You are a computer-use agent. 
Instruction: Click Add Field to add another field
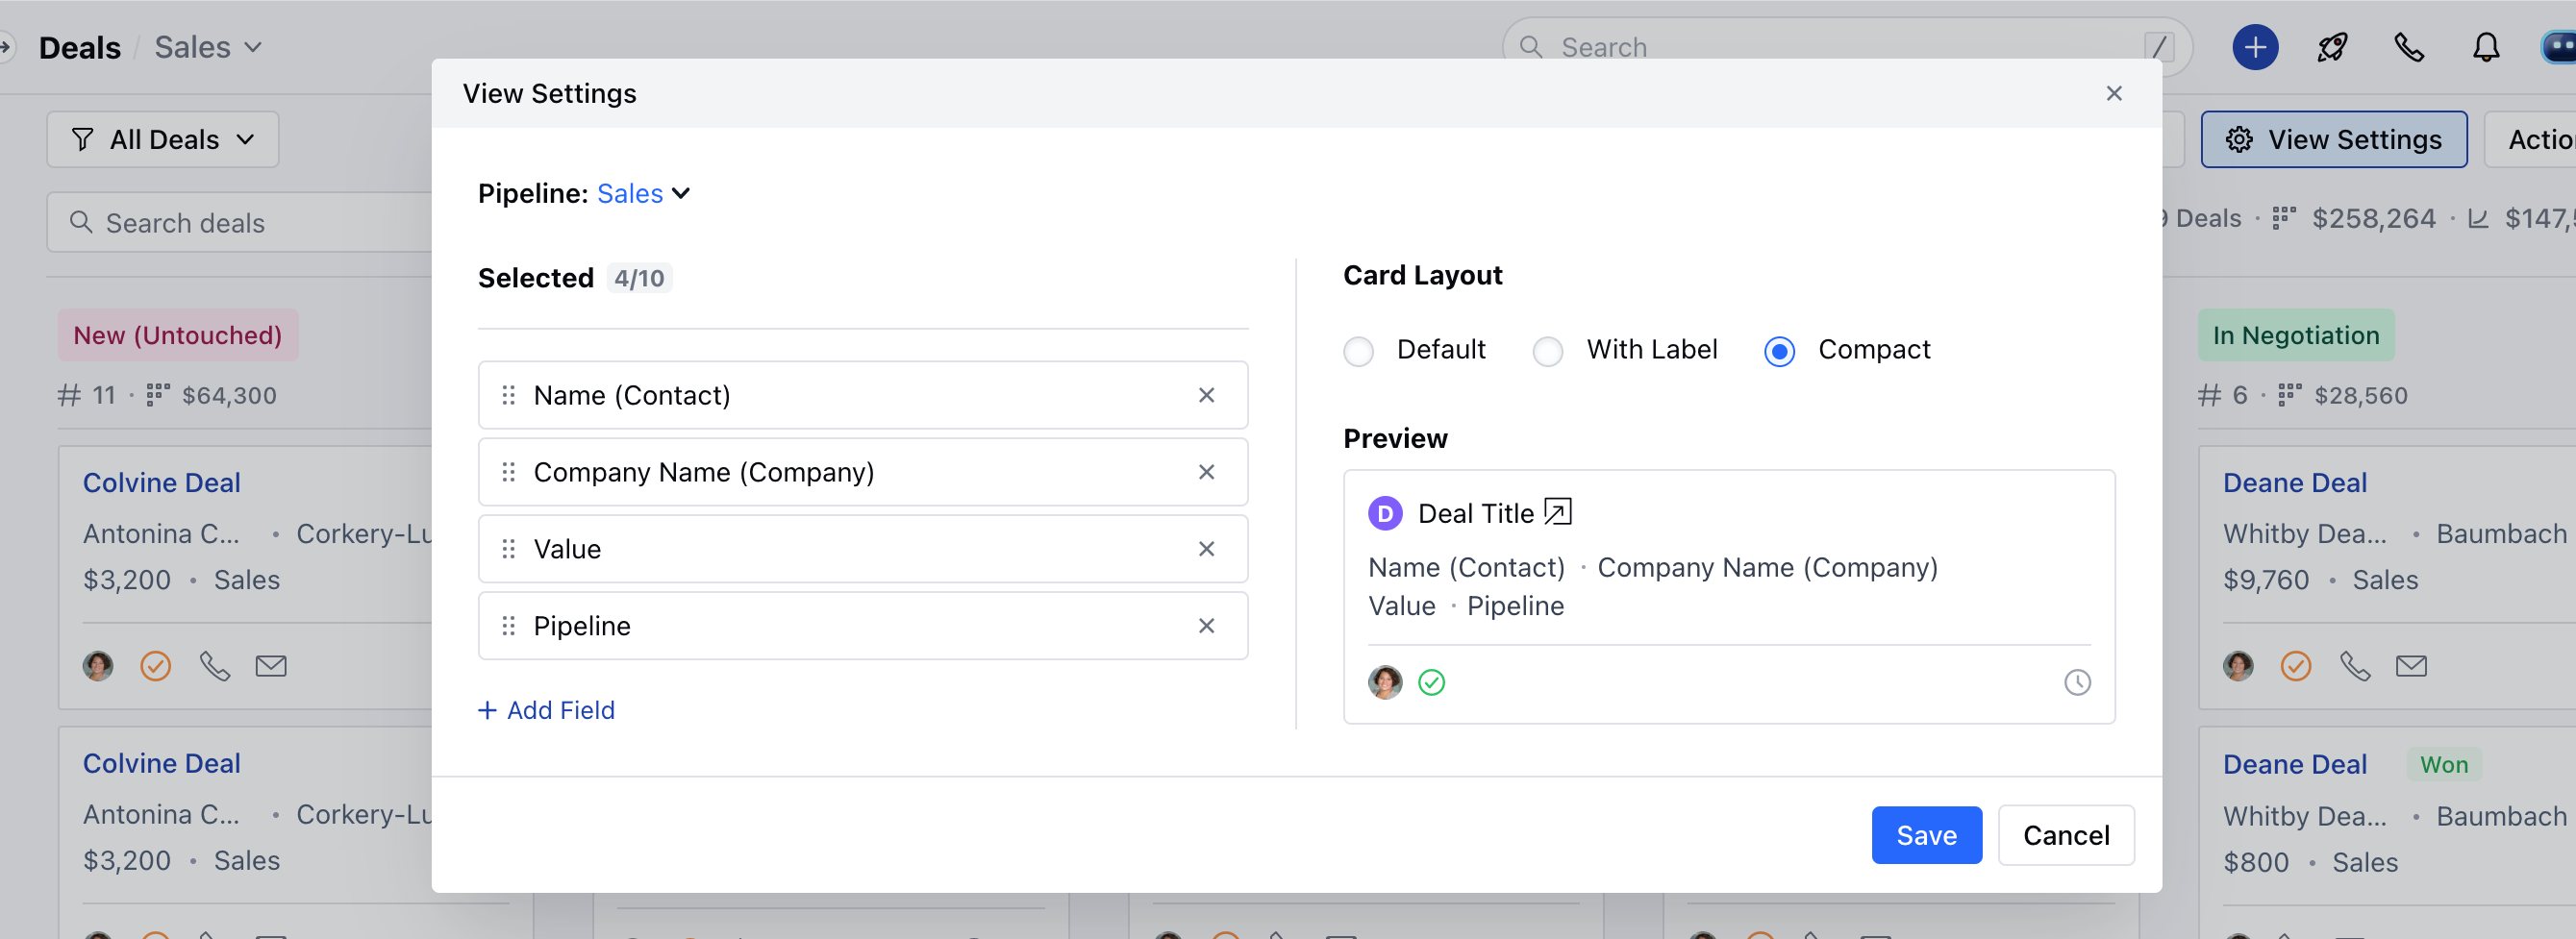[x=546, y=710]
